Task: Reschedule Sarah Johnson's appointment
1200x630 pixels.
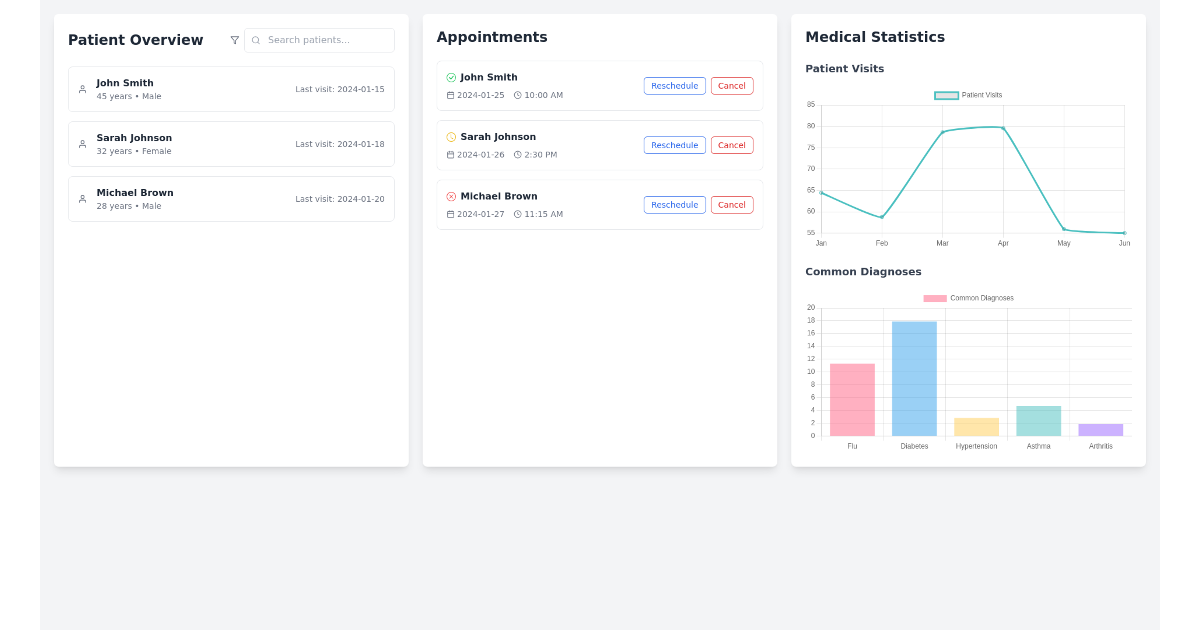Action: [674, 144]
